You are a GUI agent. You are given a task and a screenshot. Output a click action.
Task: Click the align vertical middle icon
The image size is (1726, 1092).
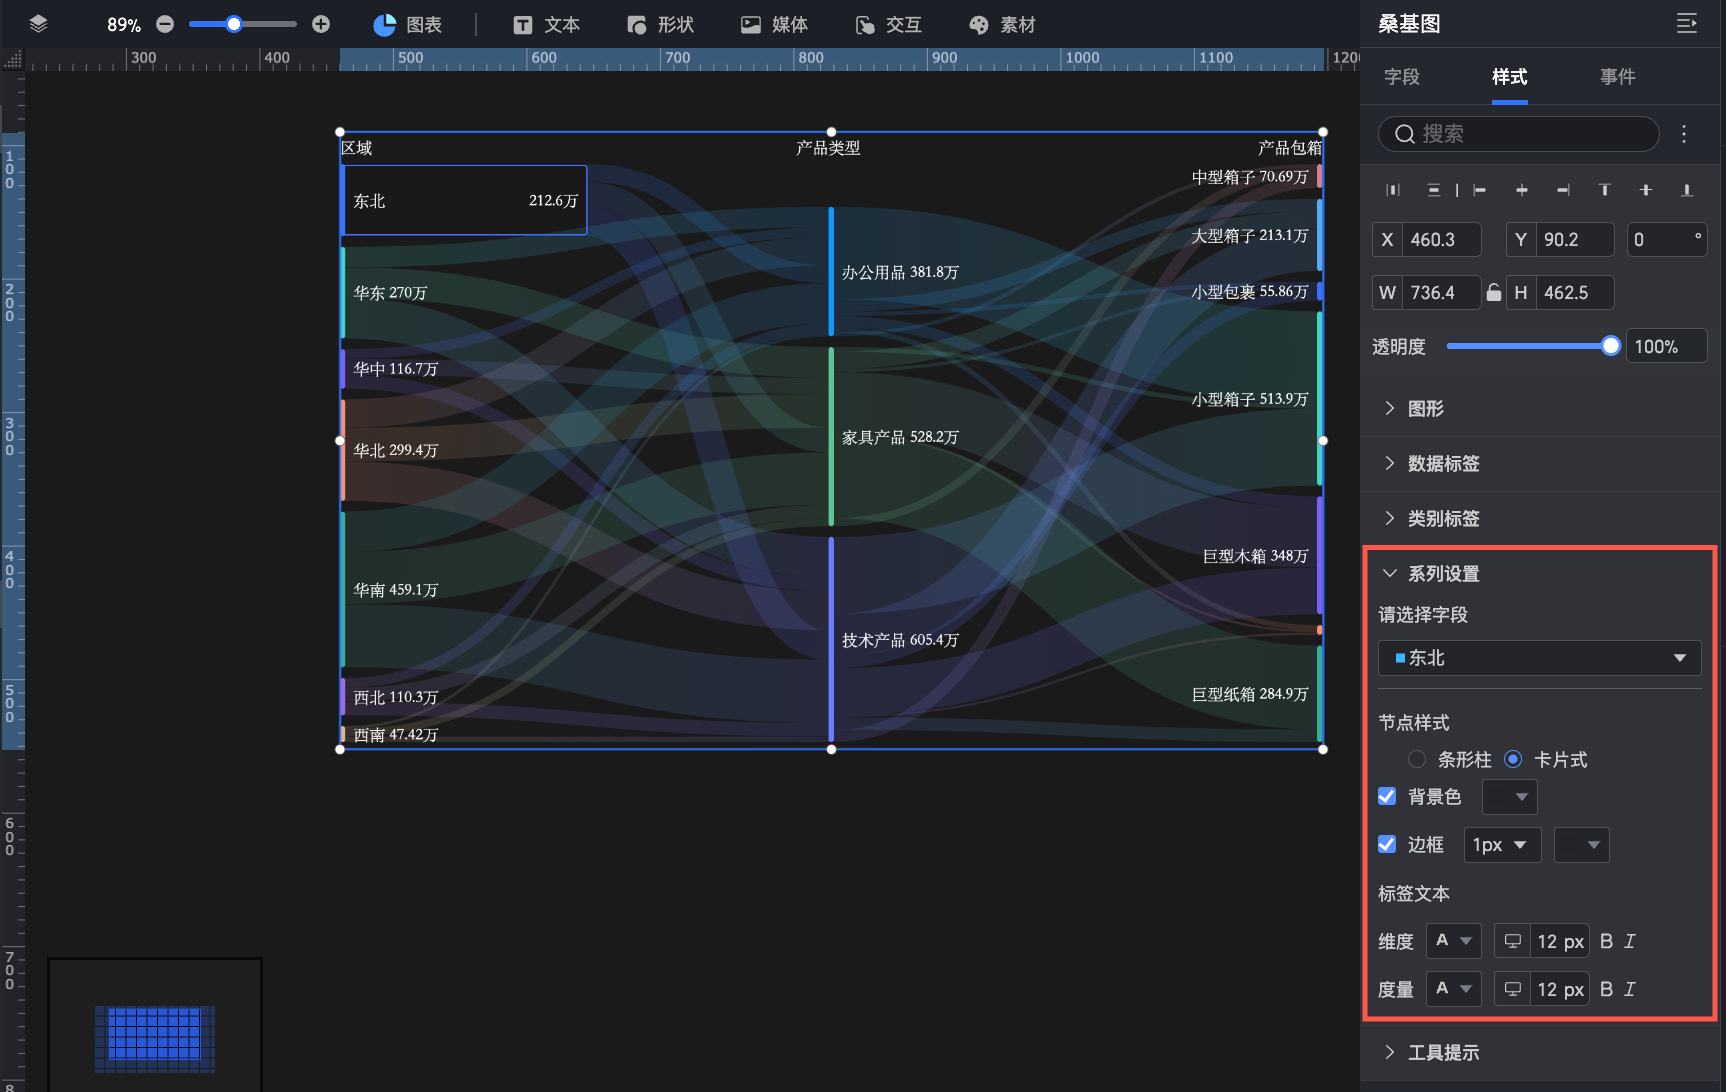click(x=1646, y=190)
